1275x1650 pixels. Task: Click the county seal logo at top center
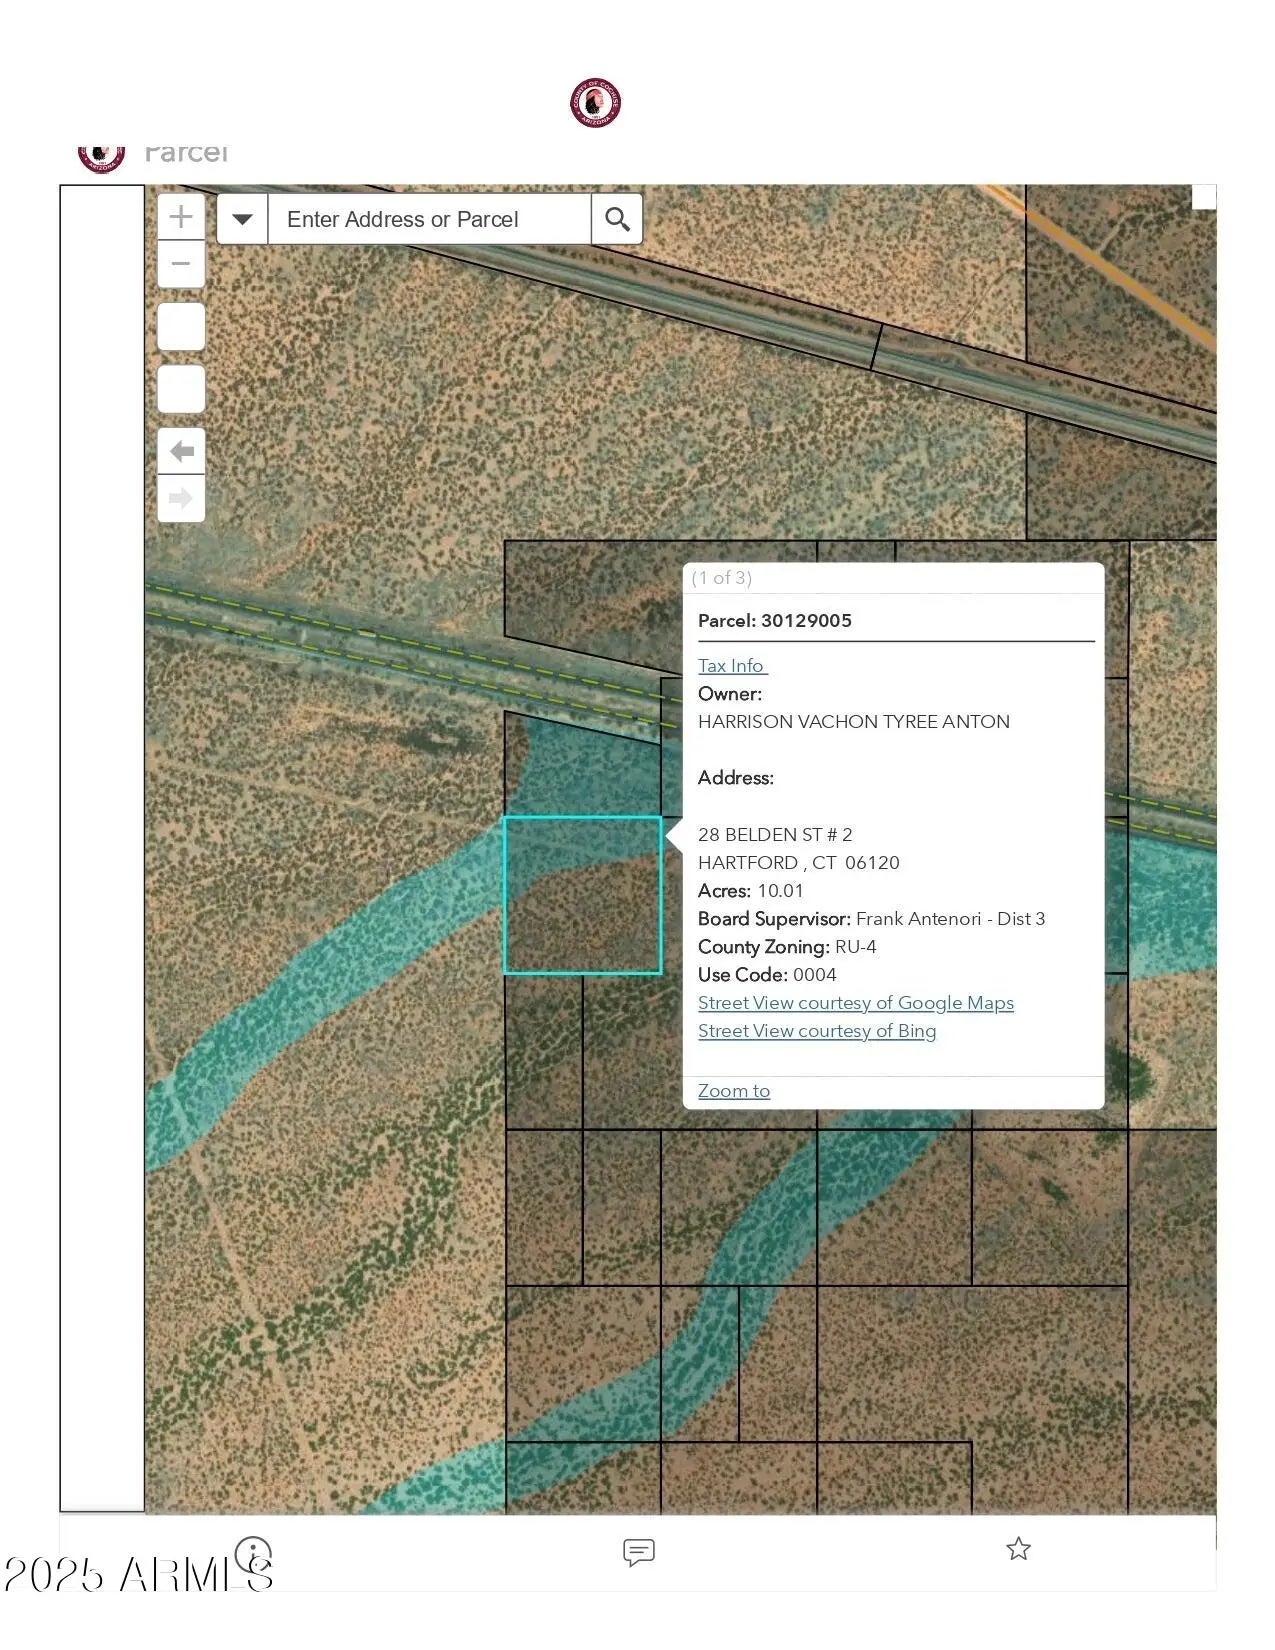click(595, 103)
